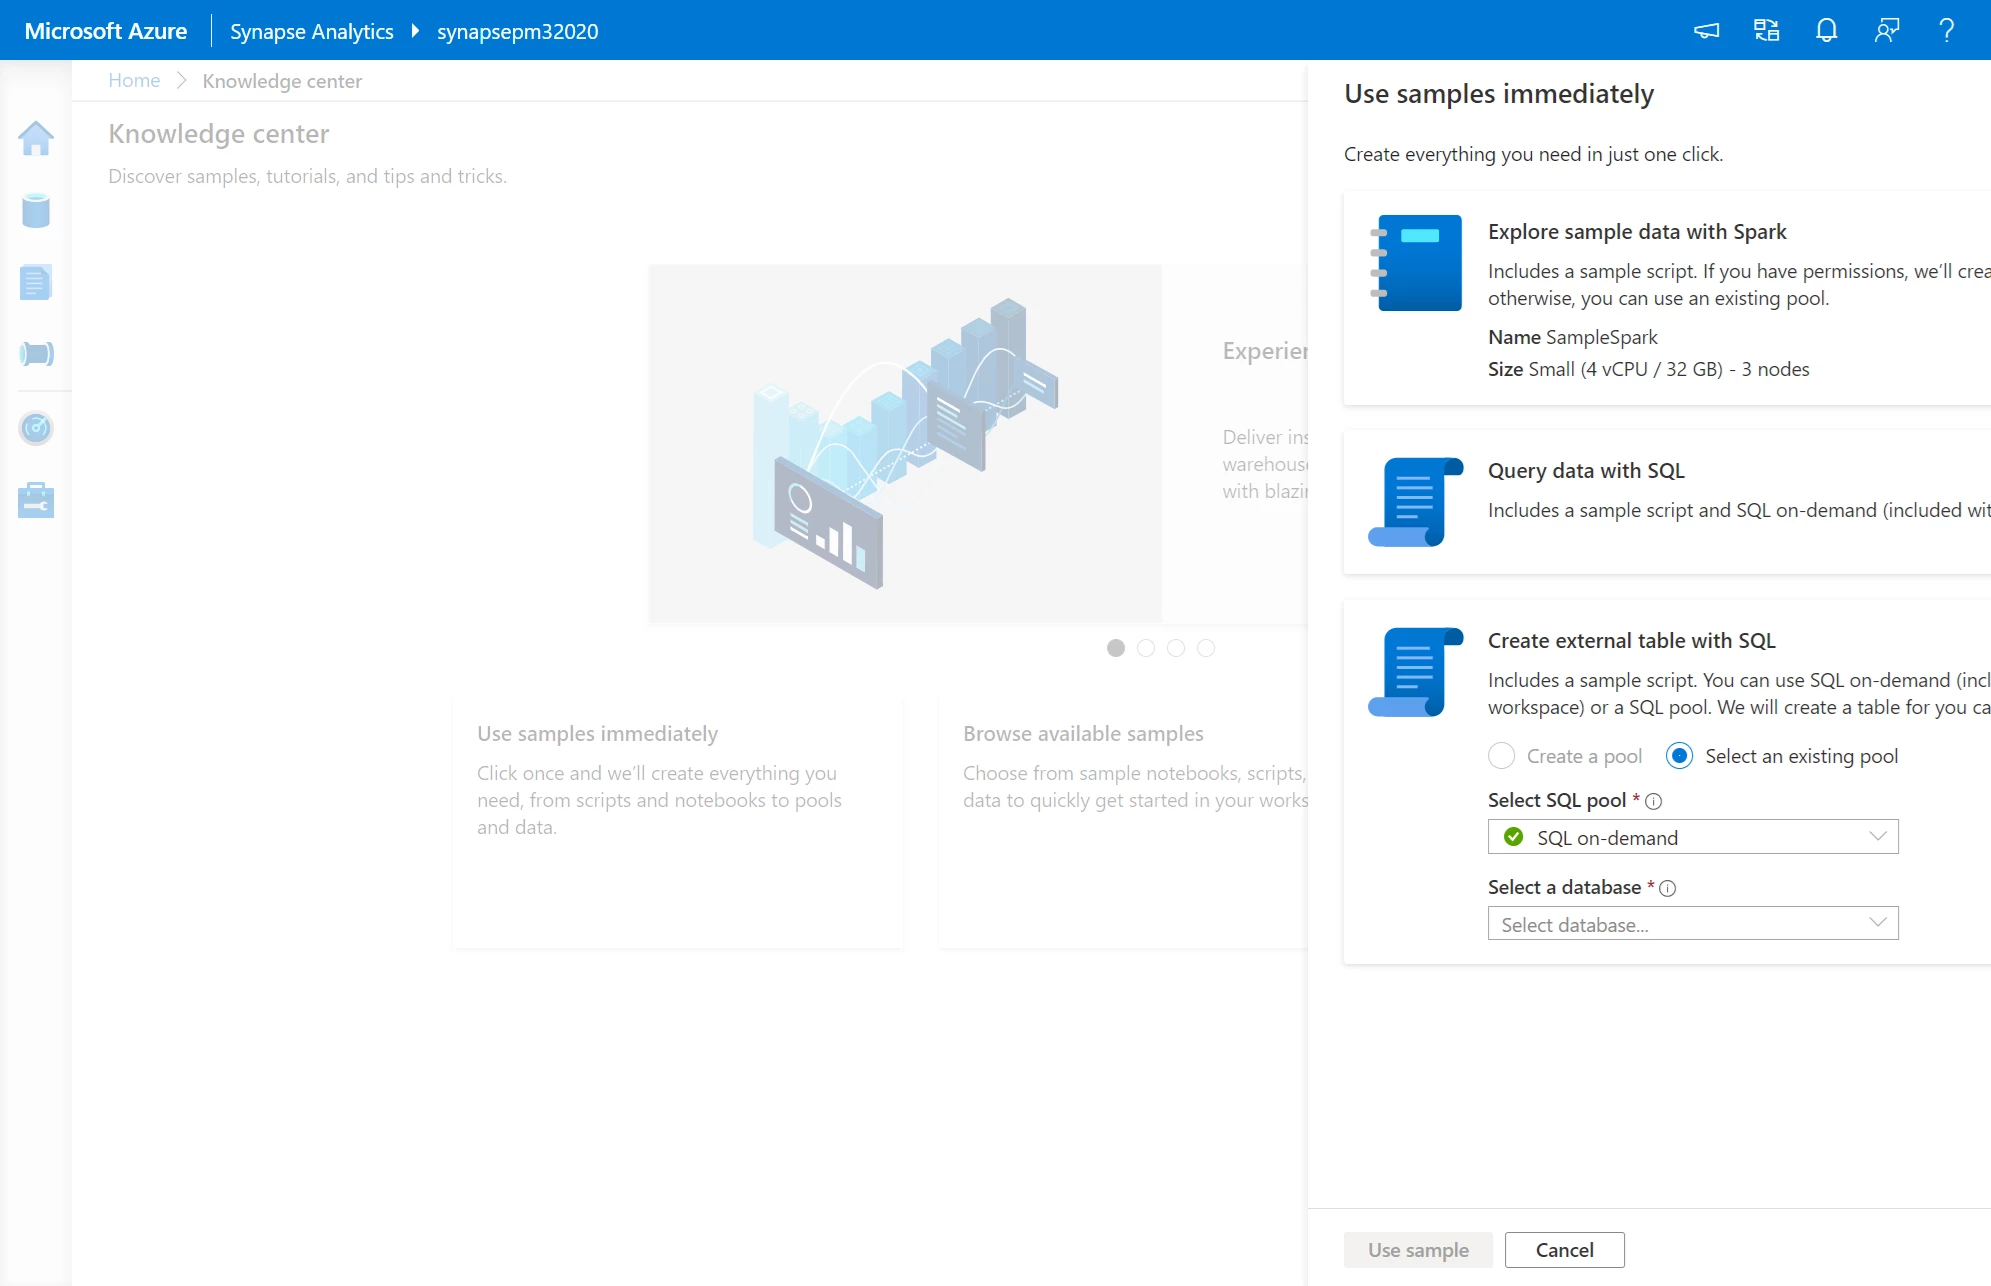Open the Data hub icon

tap(36, 211)
